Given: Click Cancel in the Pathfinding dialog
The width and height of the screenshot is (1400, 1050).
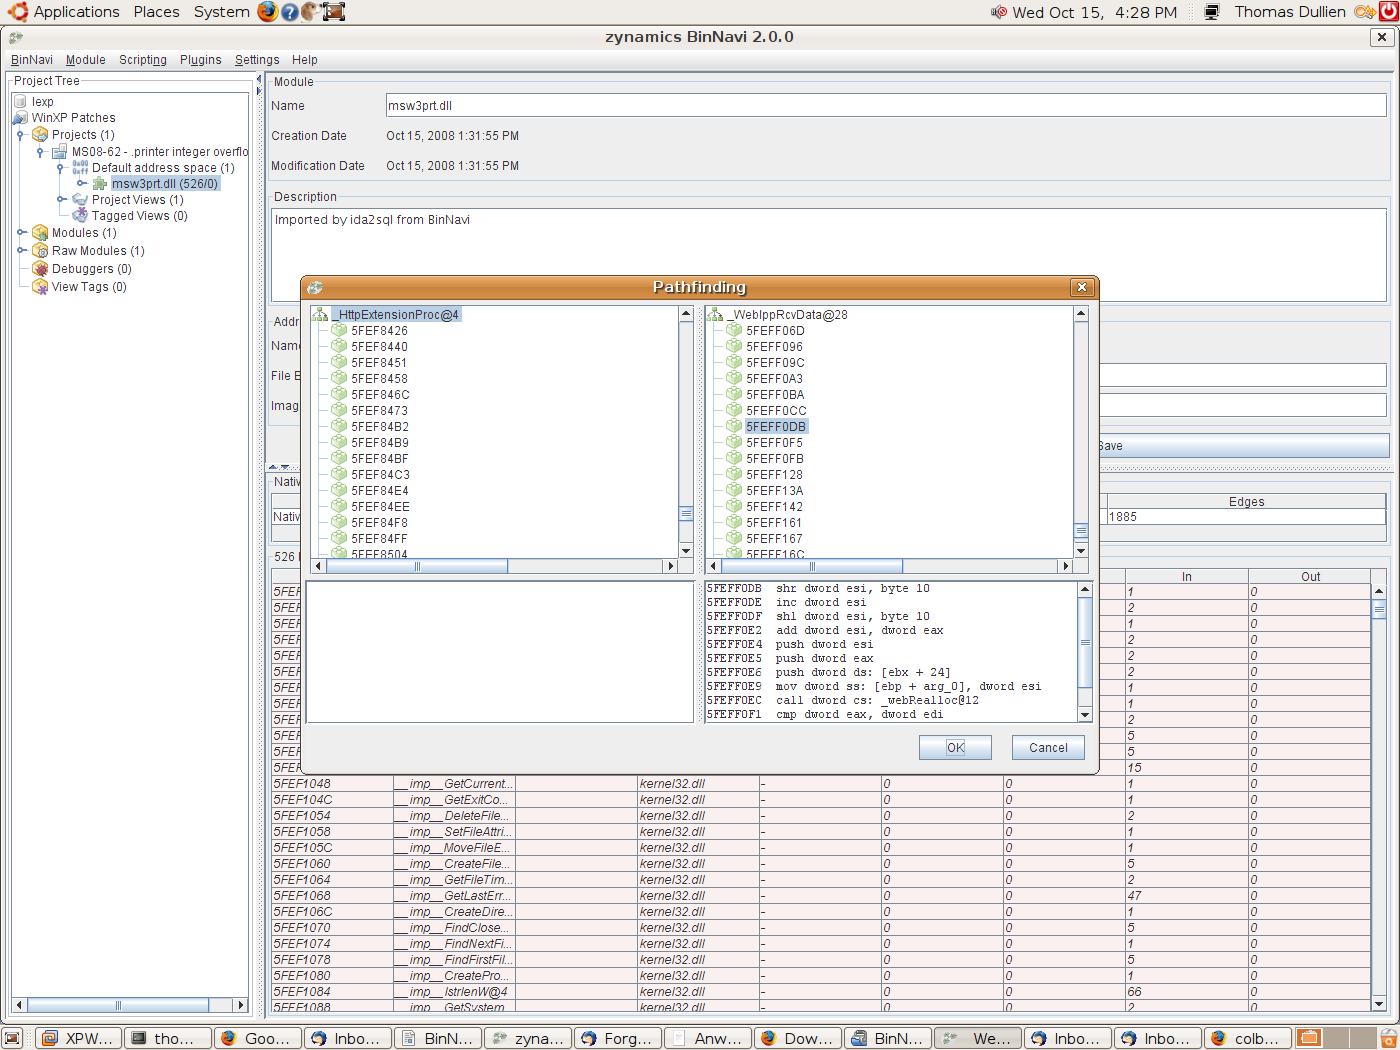Looking at the screenshot, I should tap(1048, 748).
